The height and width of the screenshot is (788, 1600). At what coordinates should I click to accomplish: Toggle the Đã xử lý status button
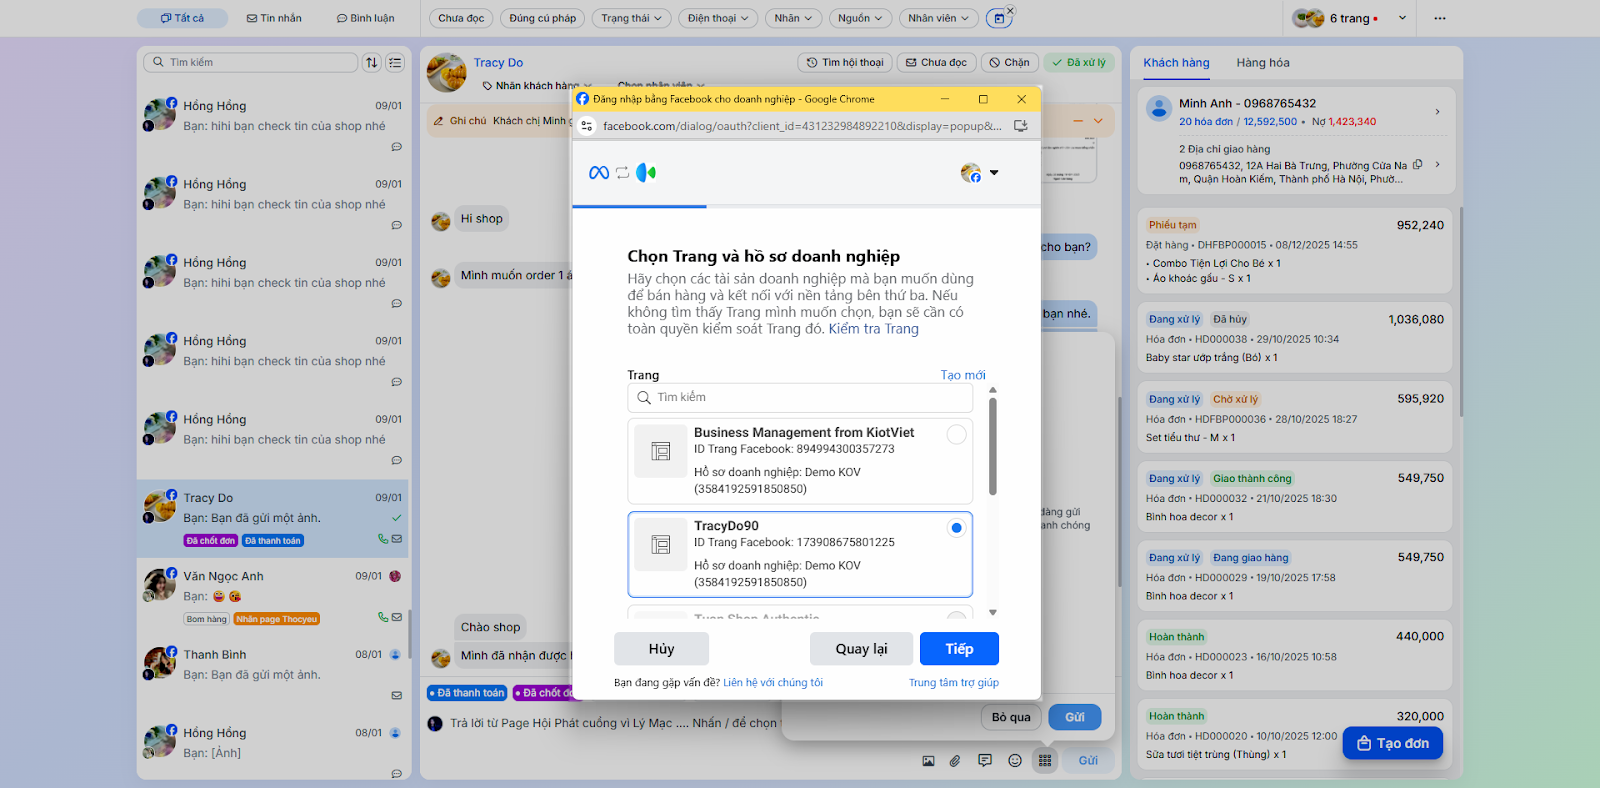click(1081, 62)
